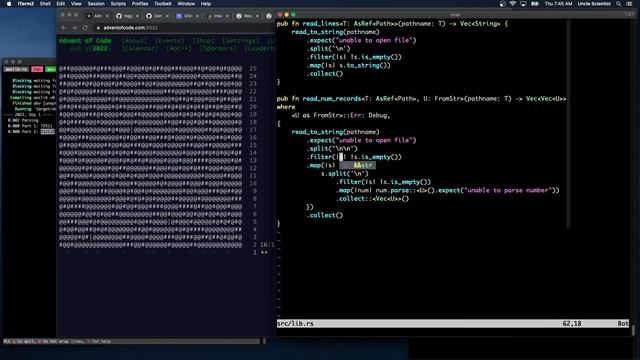The width and height of the screenshot is (640, 360).
Task: Click the browser forward arrow
Action: 74,28
